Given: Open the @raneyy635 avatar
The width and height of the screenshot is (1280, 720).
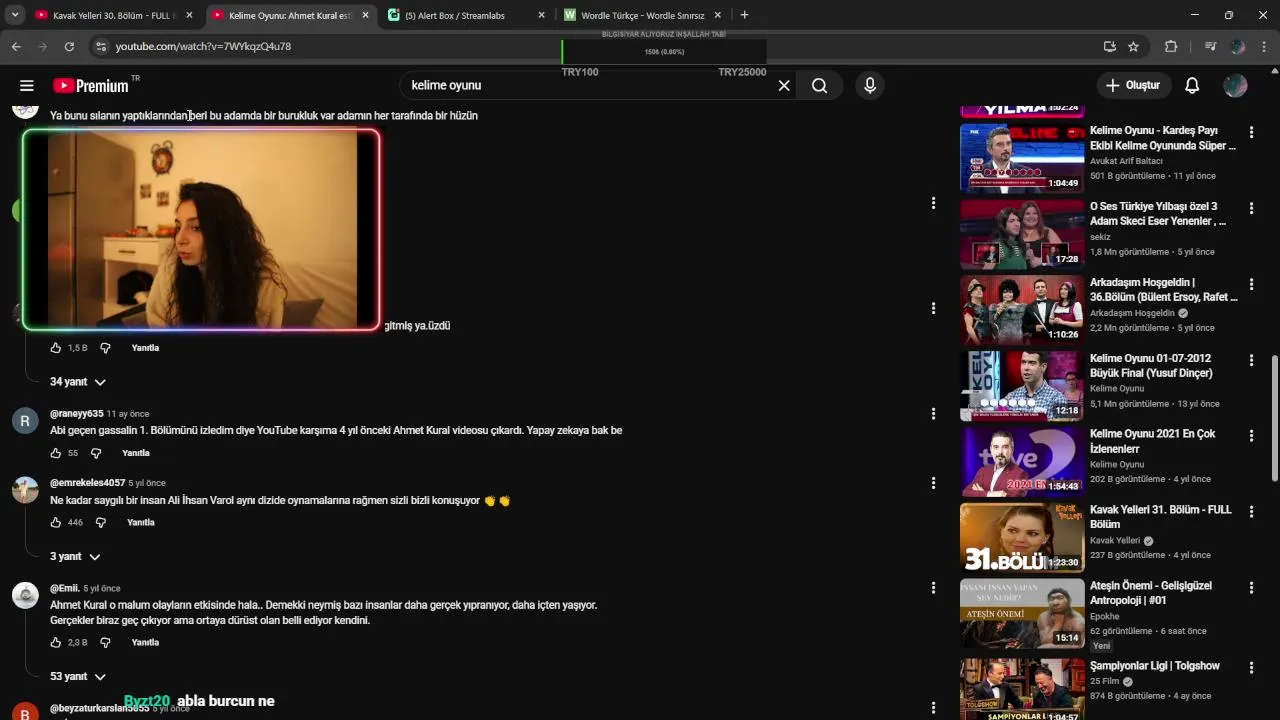Looking at the screenshot, I should [25, 420].
